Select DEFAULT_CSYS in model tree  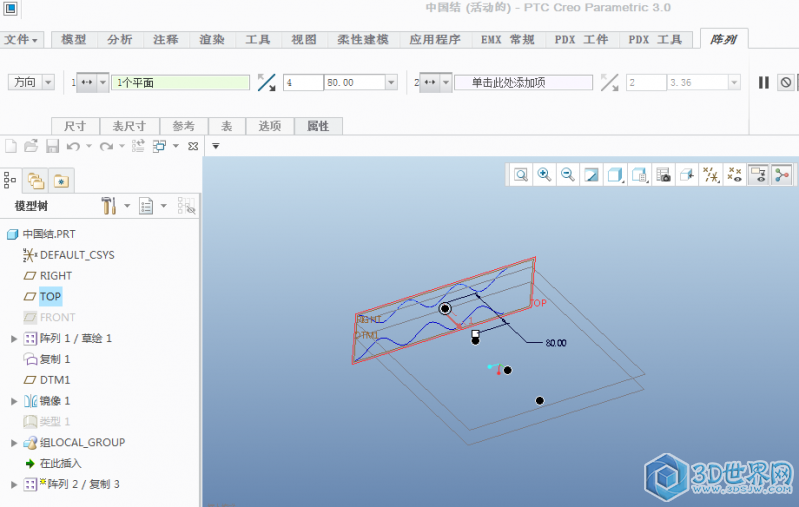[77, 255]
